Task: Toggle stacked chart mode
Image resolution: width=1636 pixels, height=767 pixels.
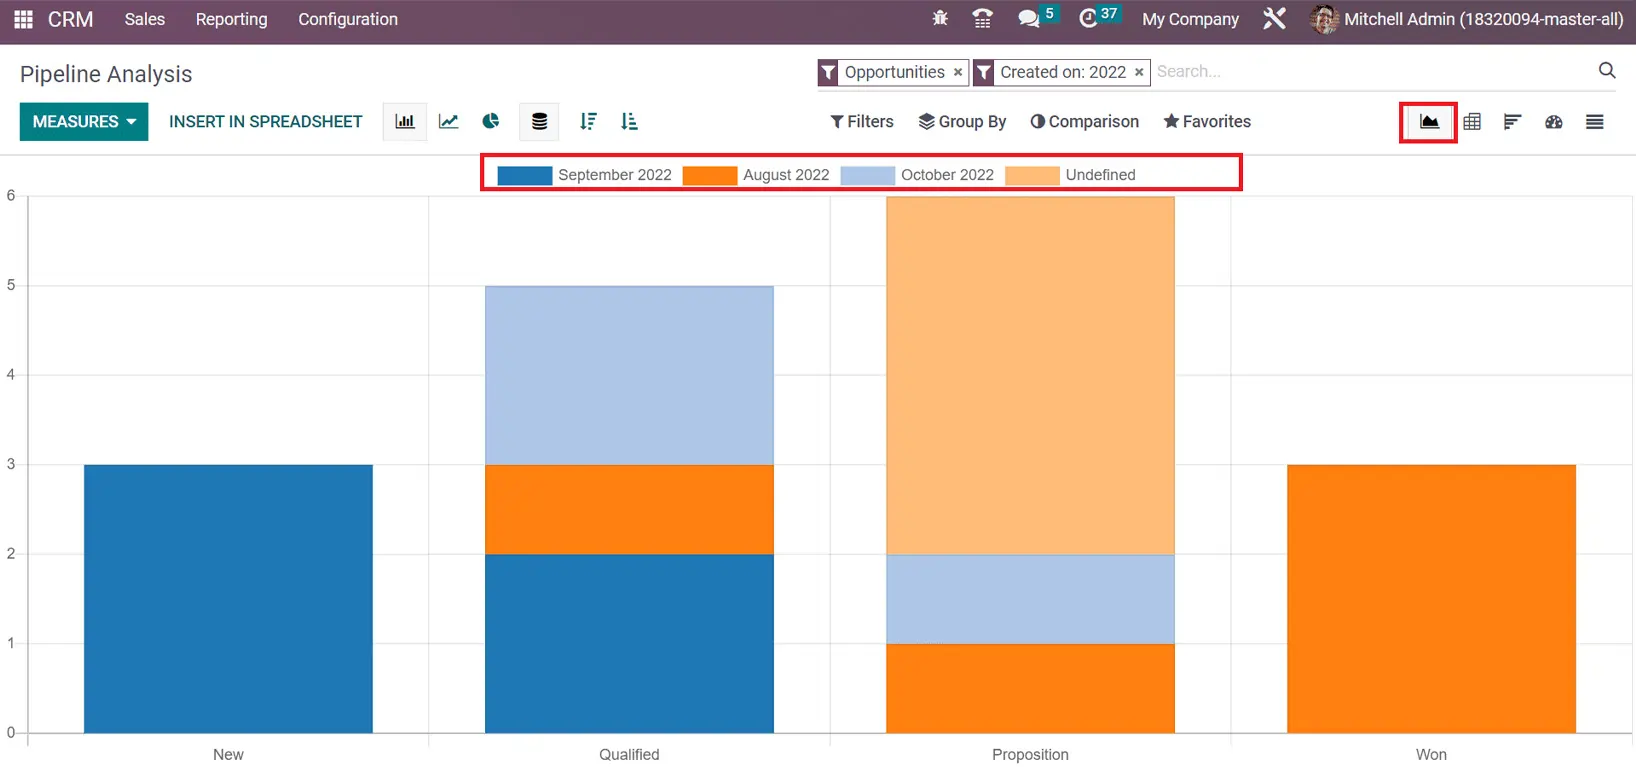Action: pos(539,122)
